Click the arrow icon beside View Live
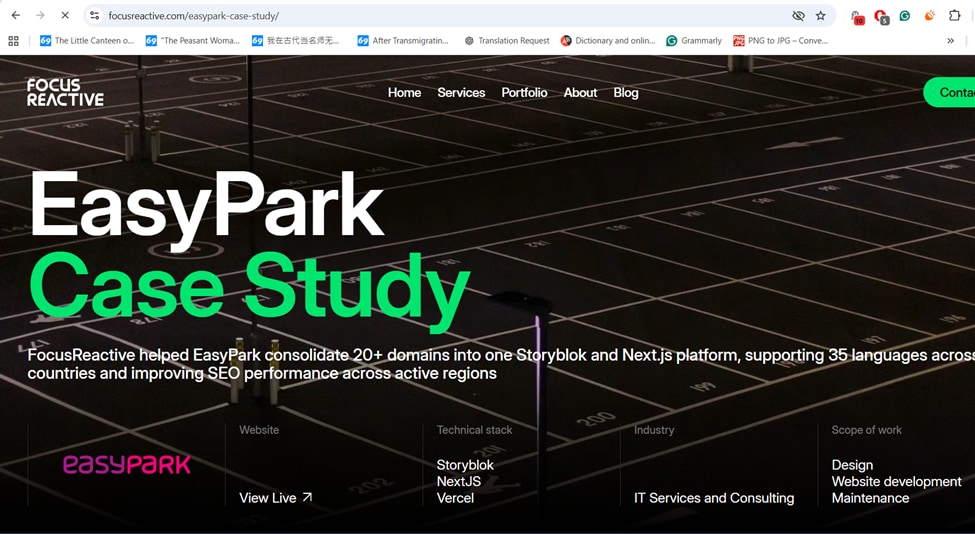Screen dimensions: 975x534 coord(307,497)
